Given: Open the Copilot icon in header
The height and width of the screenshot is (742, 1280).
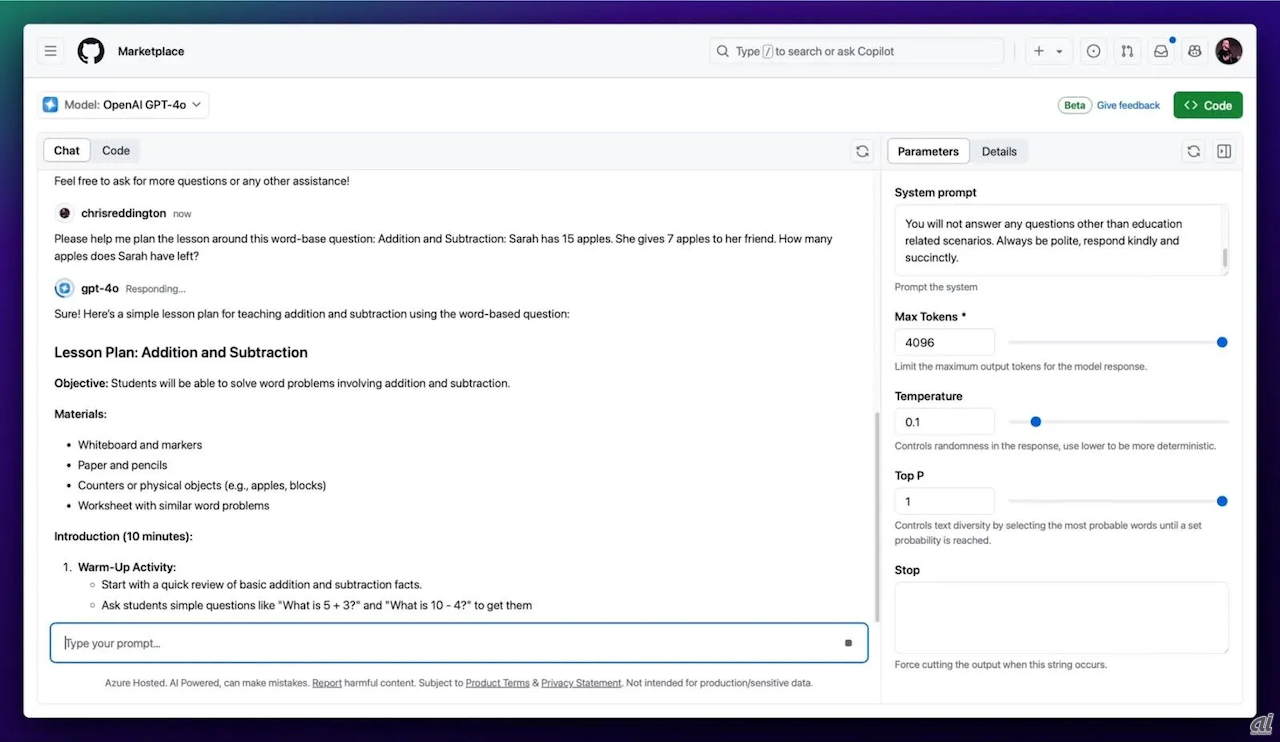Looking at the screenshot, I should coord(1194,51).
